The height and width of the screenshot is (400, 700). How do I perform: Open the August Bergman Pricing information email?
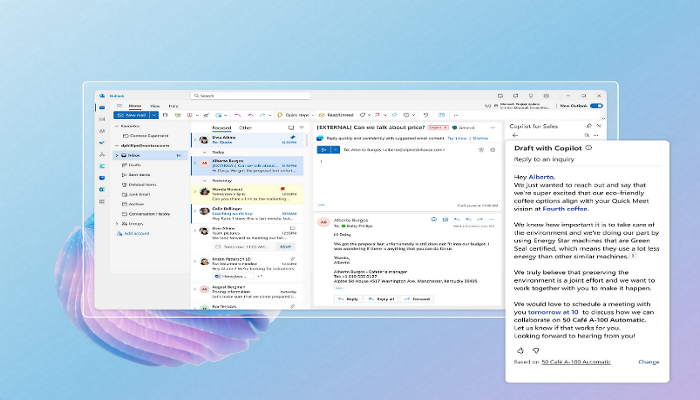coord(247,292)
